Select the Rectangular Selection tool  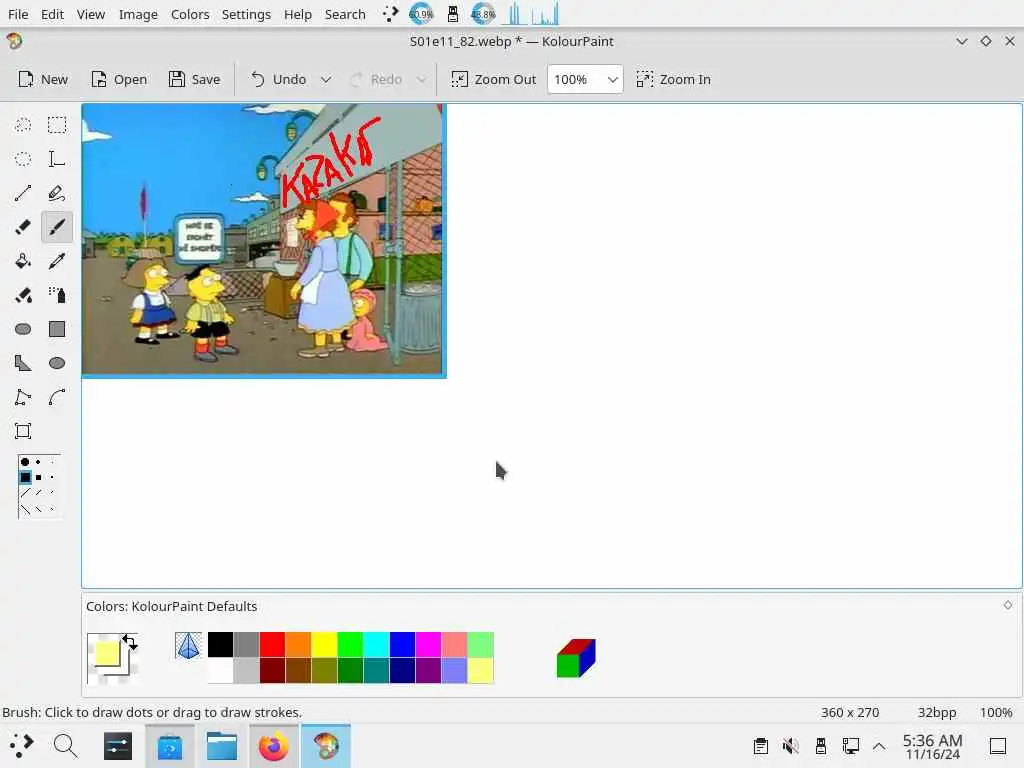point(57,125)
